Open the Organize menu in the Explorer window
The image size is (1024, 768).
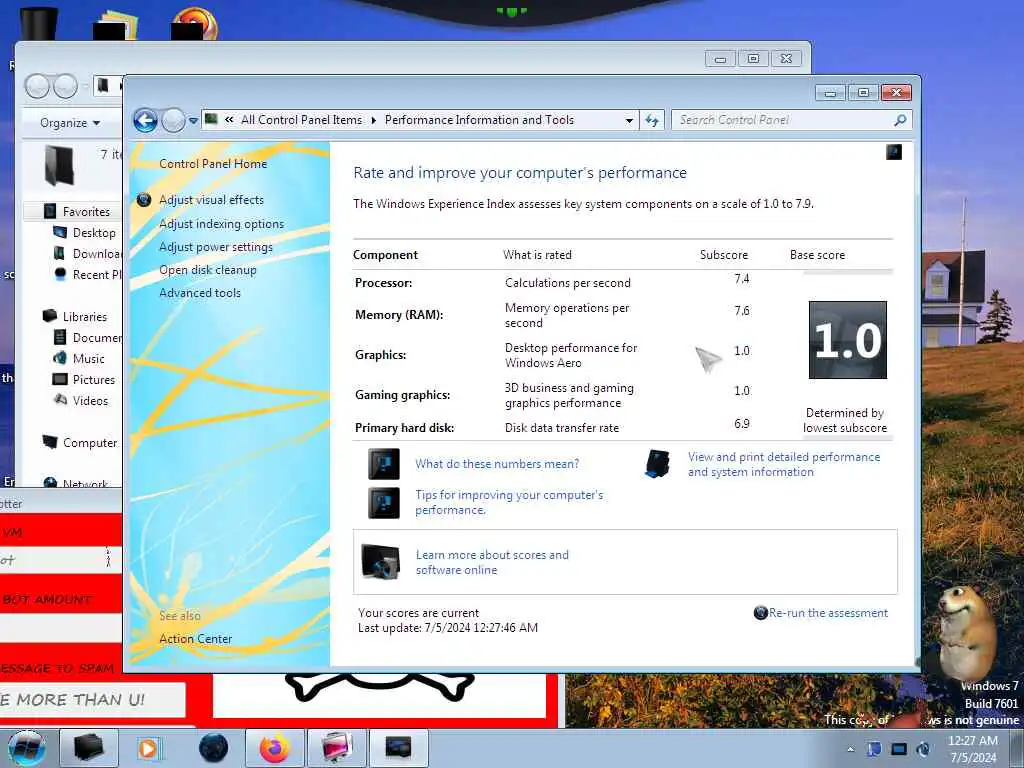(70, 123)
